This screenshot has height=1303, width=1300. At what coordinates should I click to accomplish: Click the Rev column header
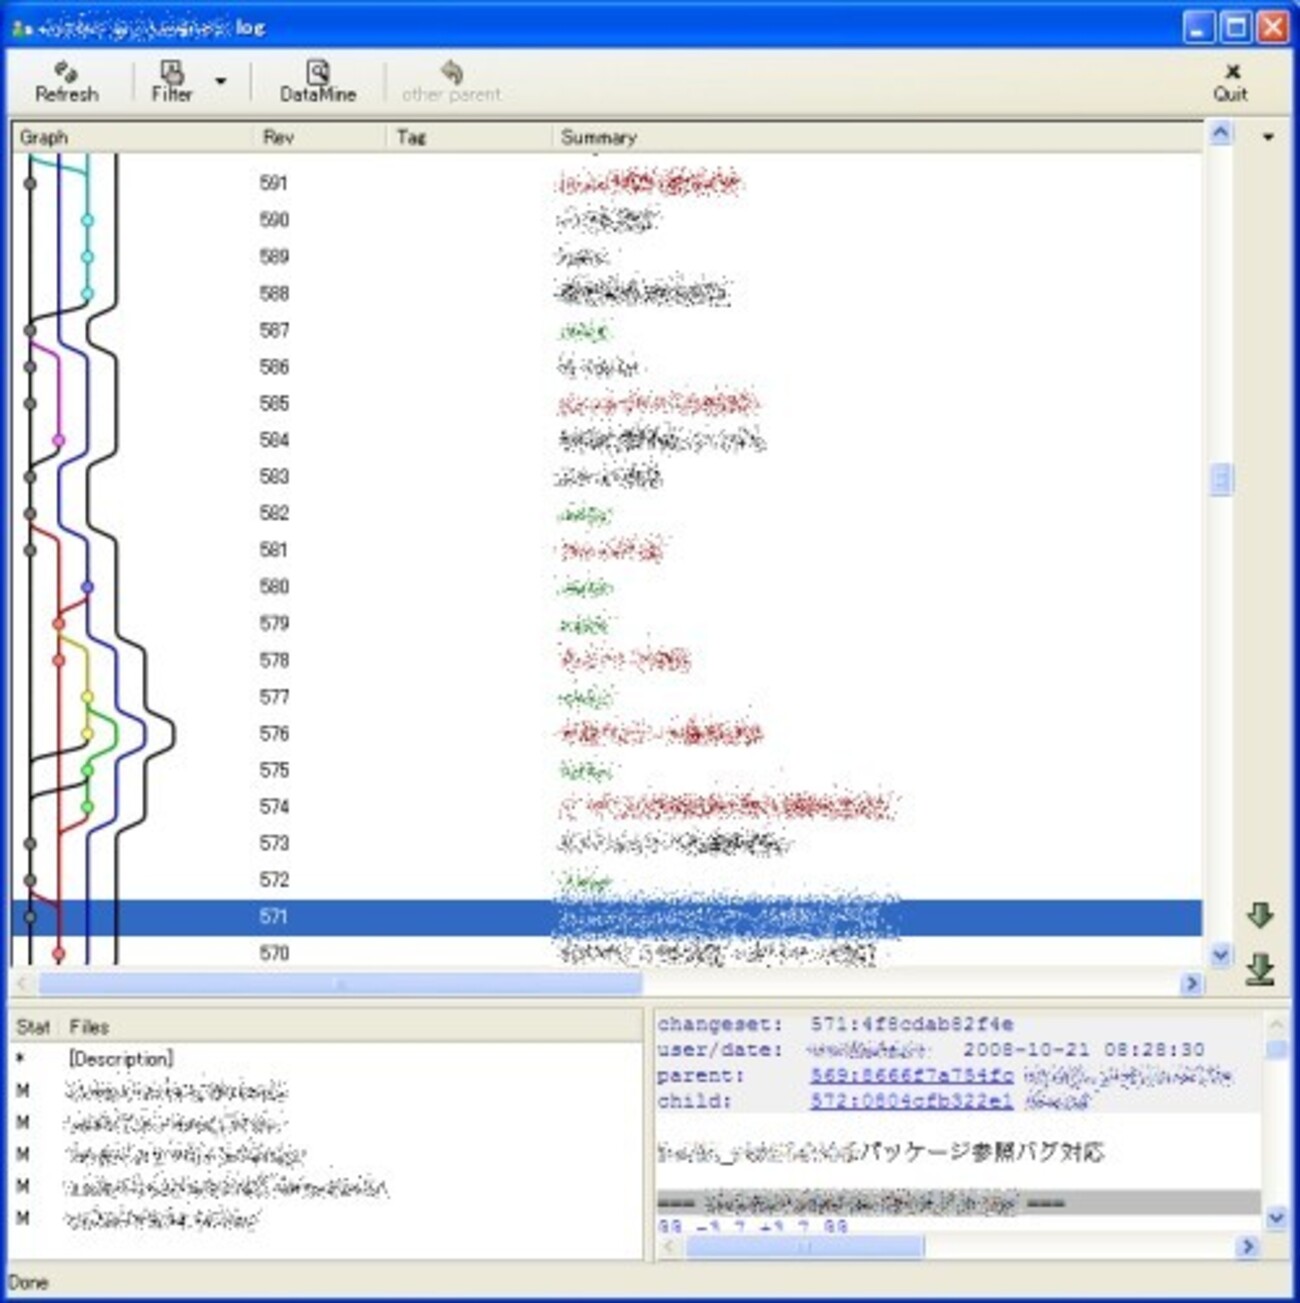318,137
